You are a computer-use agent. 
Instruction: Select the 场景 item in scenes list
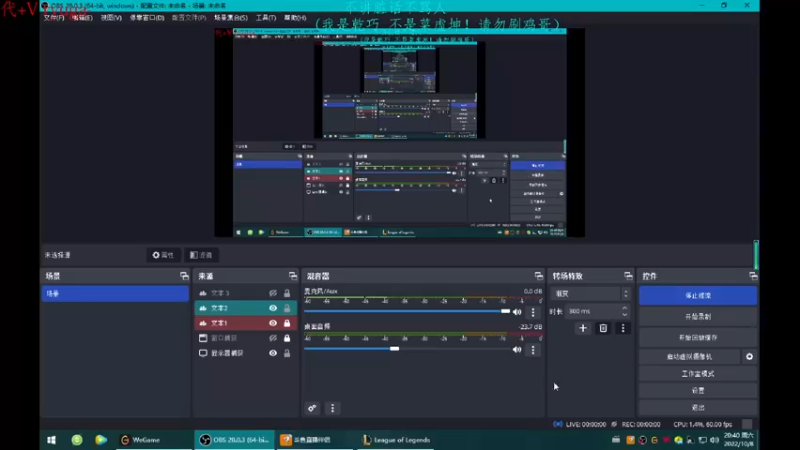click(x=115, y=293)
